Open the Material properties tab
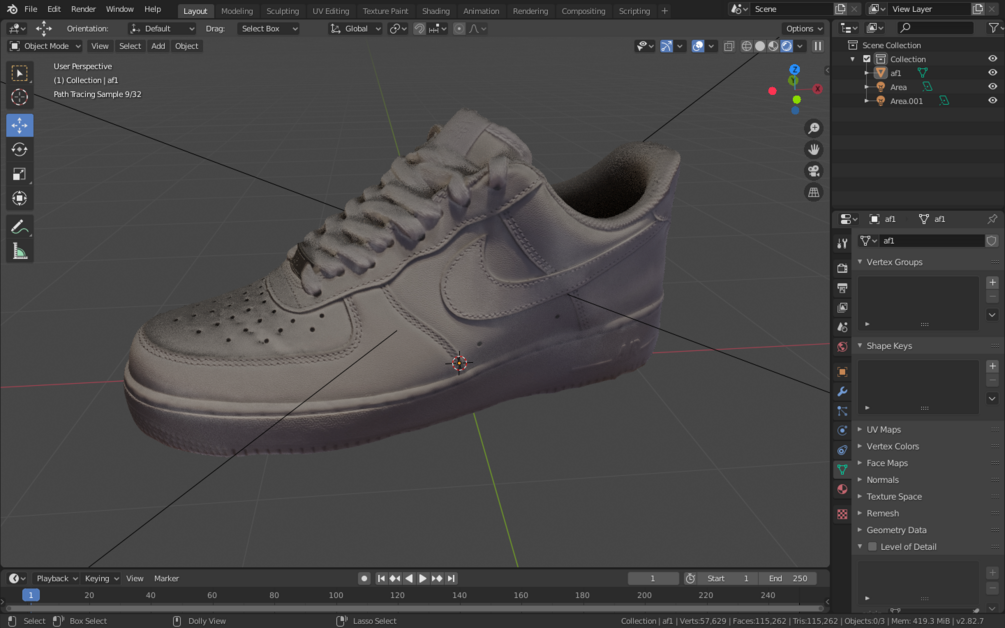 pos(842,489)
